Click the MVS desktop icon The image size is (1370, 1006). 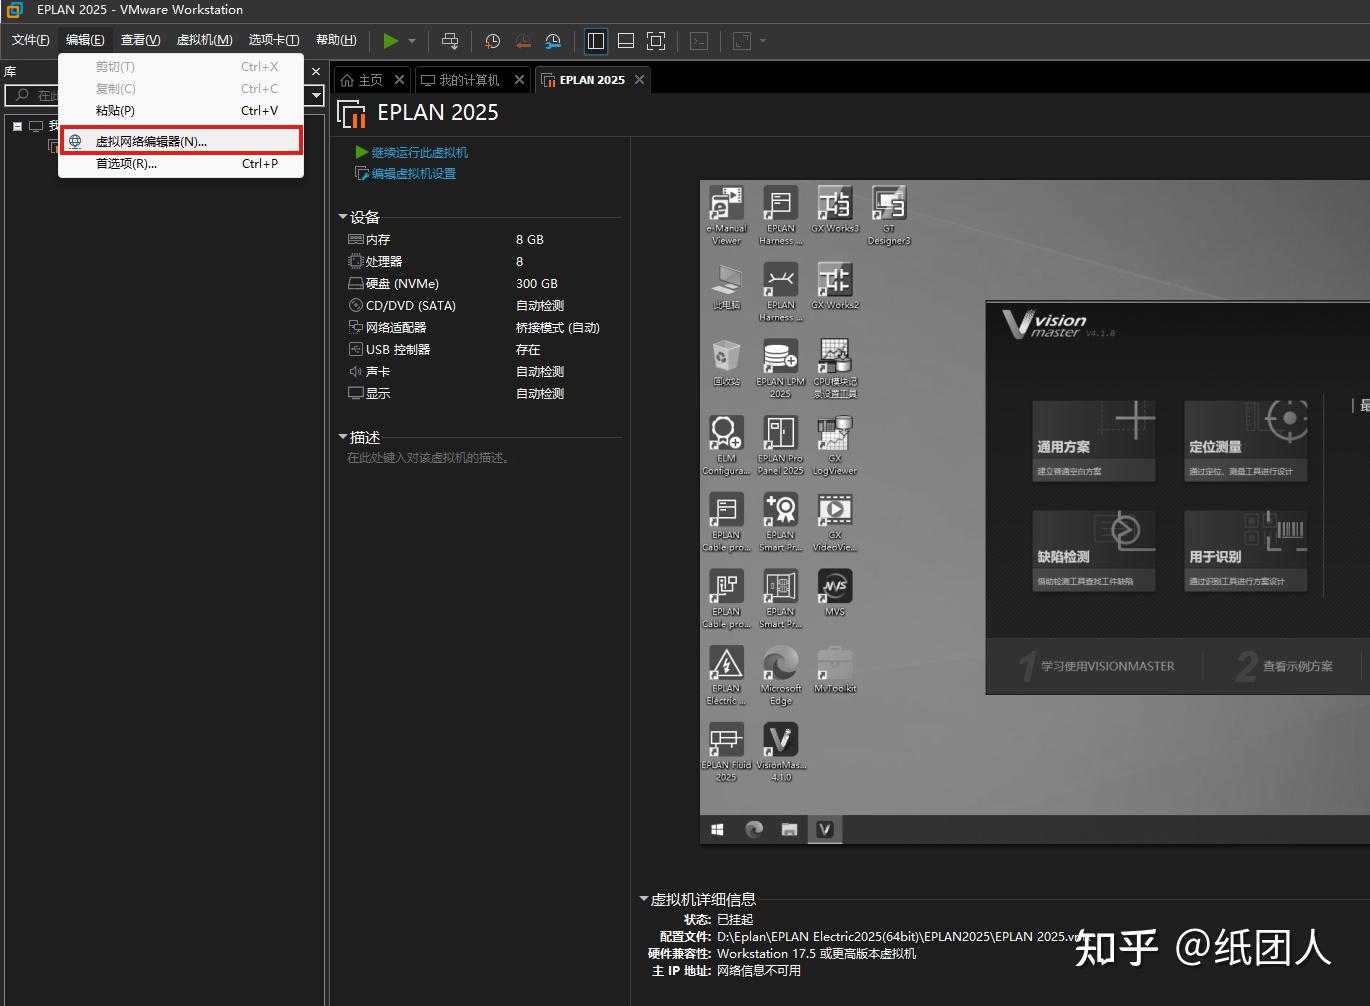(x=835, y=593)
